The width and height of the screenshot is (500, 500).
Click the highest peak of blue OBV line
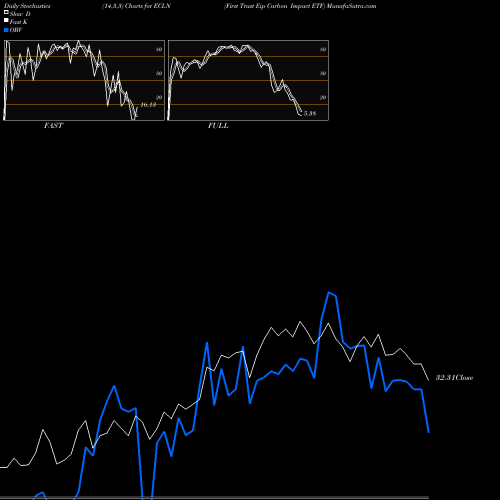point(329,293)
